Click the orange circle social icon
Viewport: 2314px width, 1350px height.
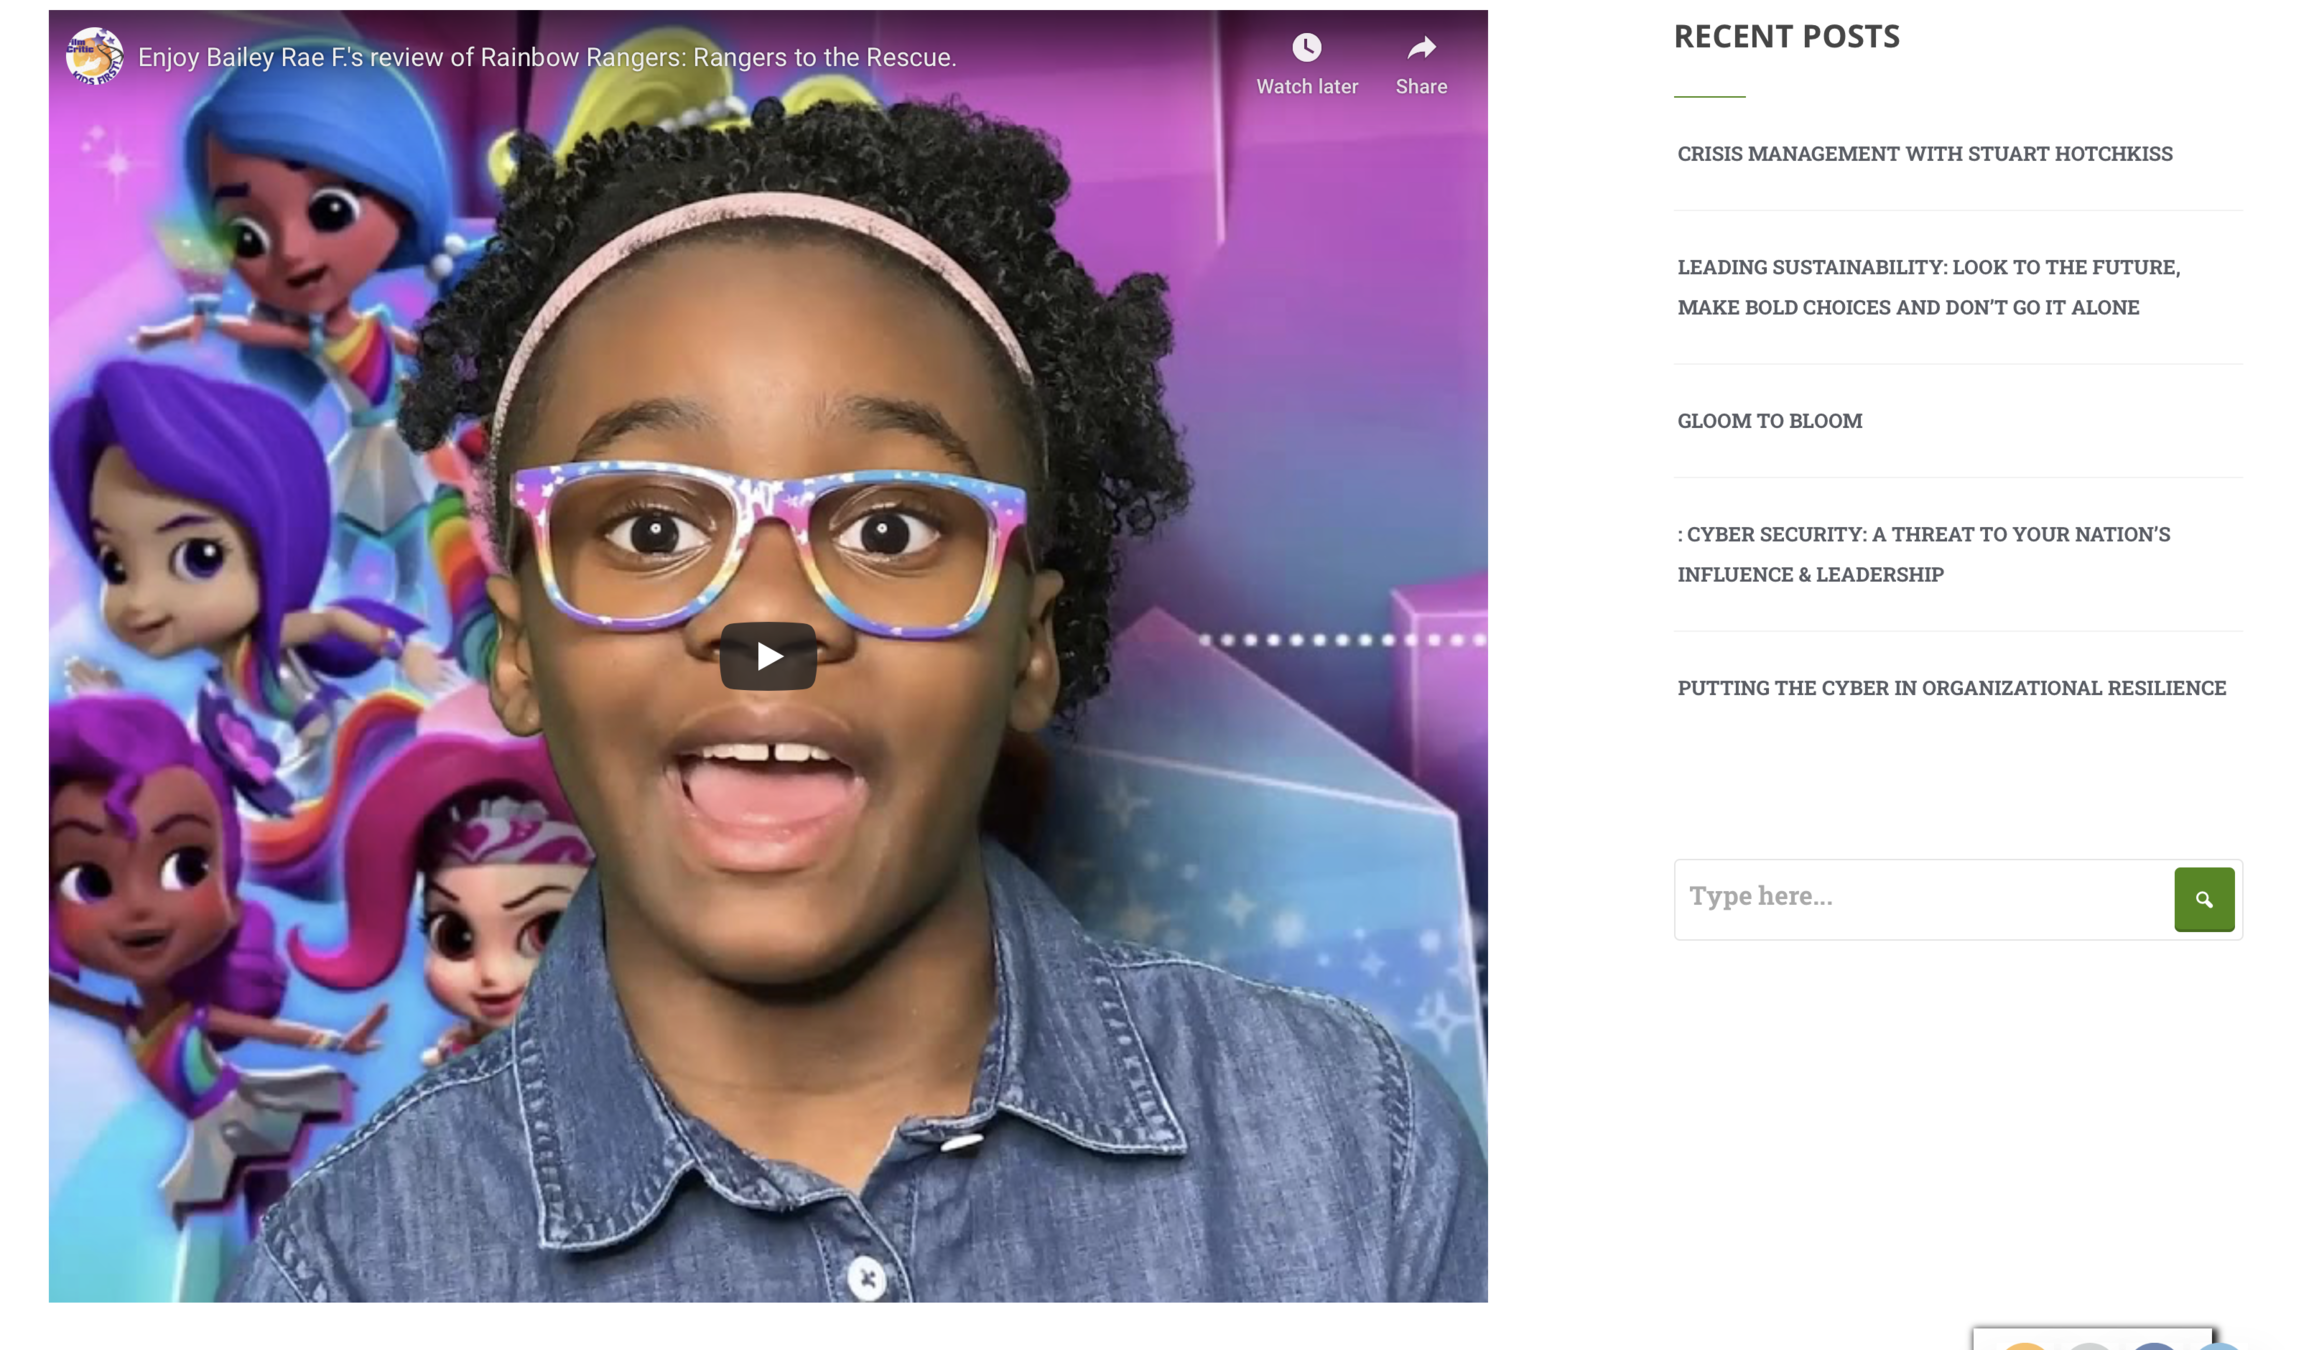pyautogui.click(x=2025, y=1346)
